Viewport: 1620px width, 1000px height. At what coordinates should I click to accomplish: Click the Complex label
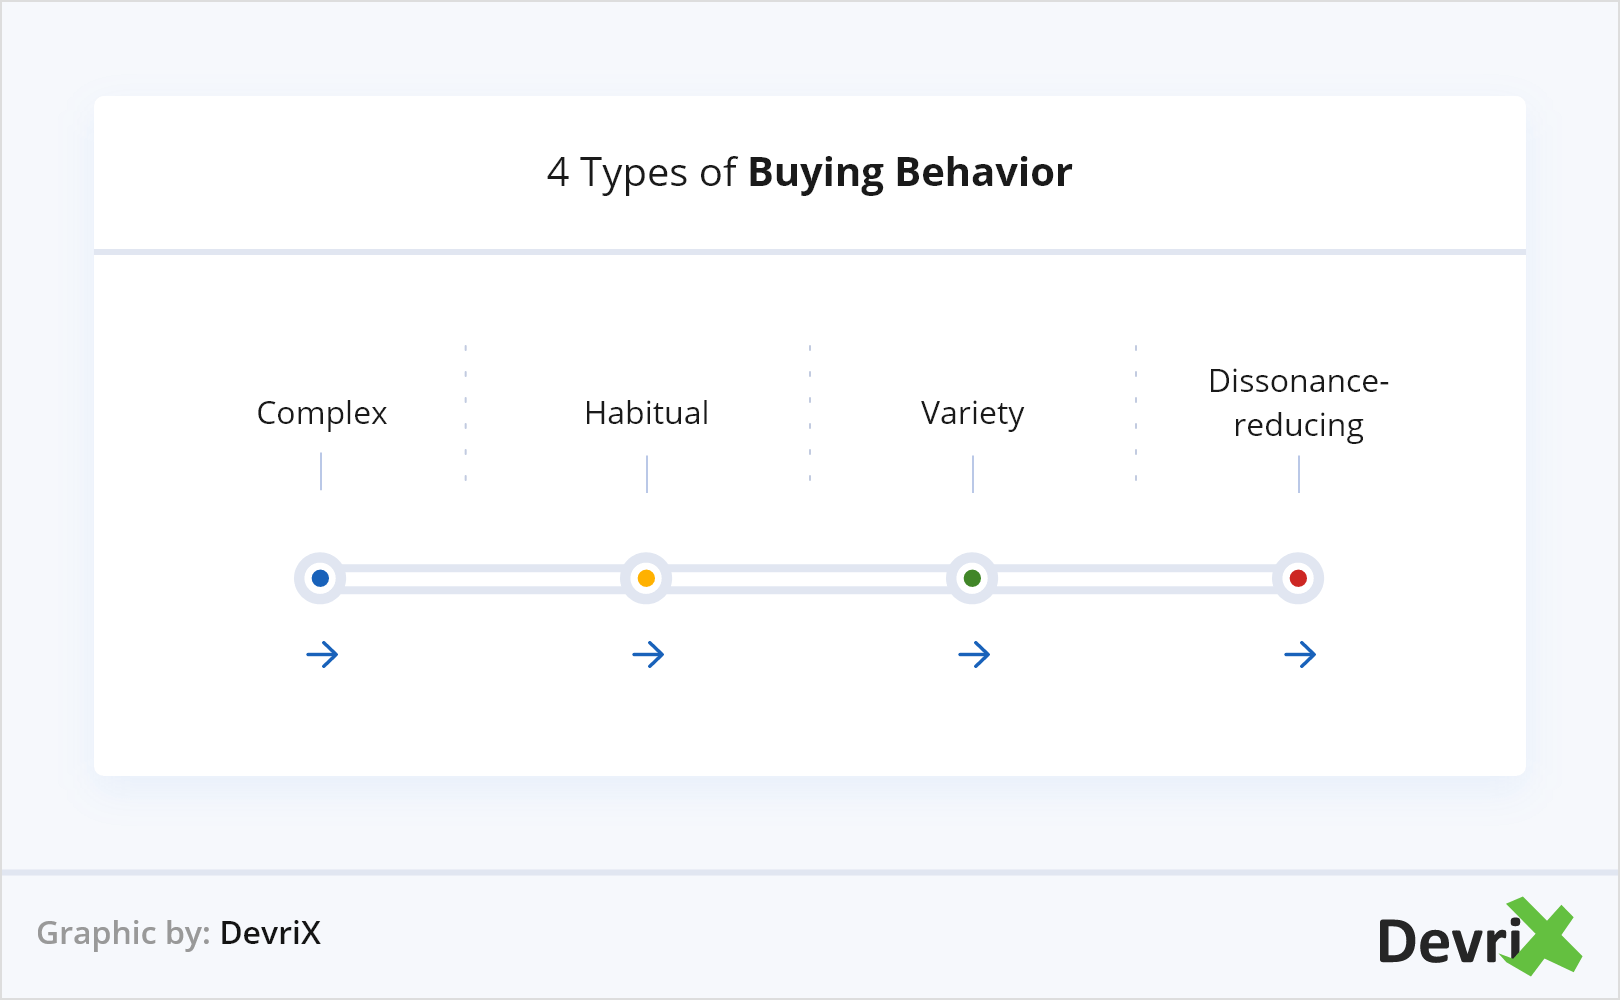pyautogui.click(x=321, y=413)
